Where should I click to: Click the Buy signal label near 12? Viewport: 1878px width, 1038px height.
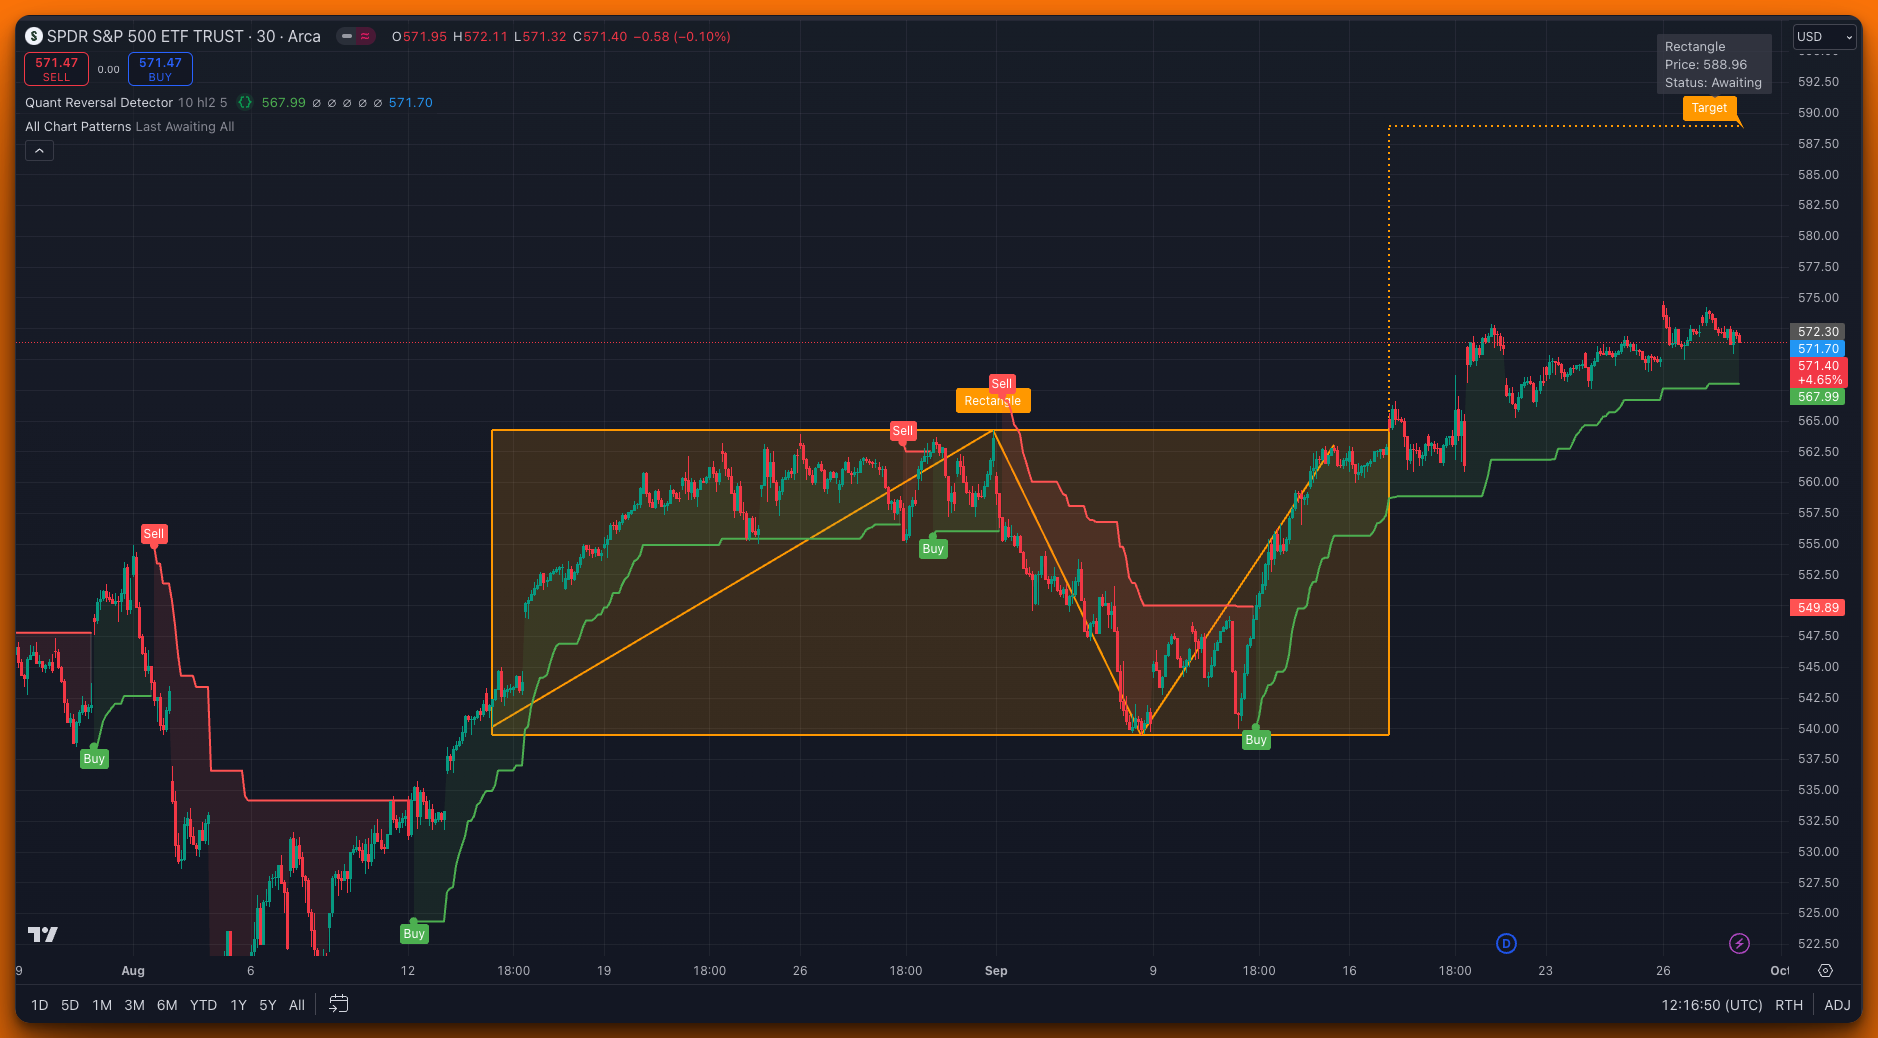coord(414,934)
